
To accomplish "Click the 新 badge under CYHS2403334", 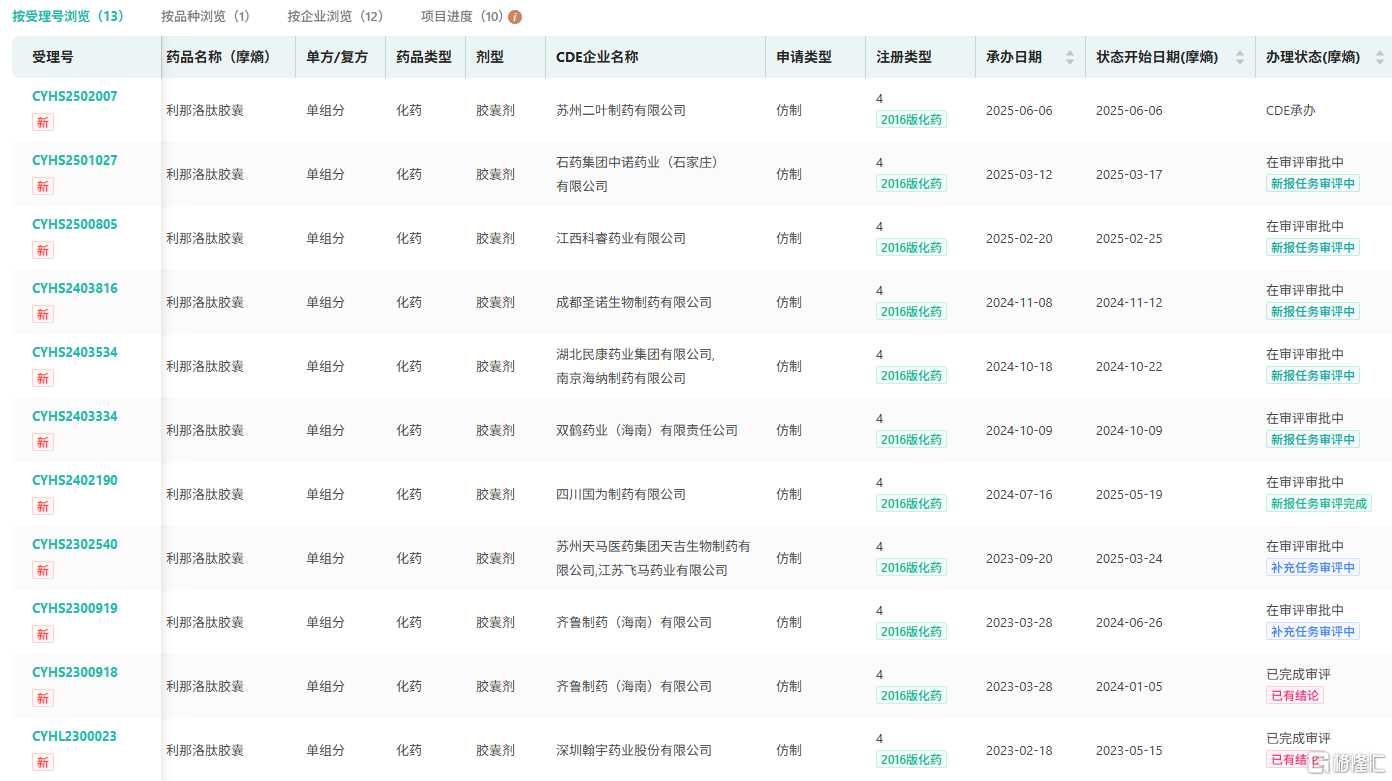I will pos(43,442).
